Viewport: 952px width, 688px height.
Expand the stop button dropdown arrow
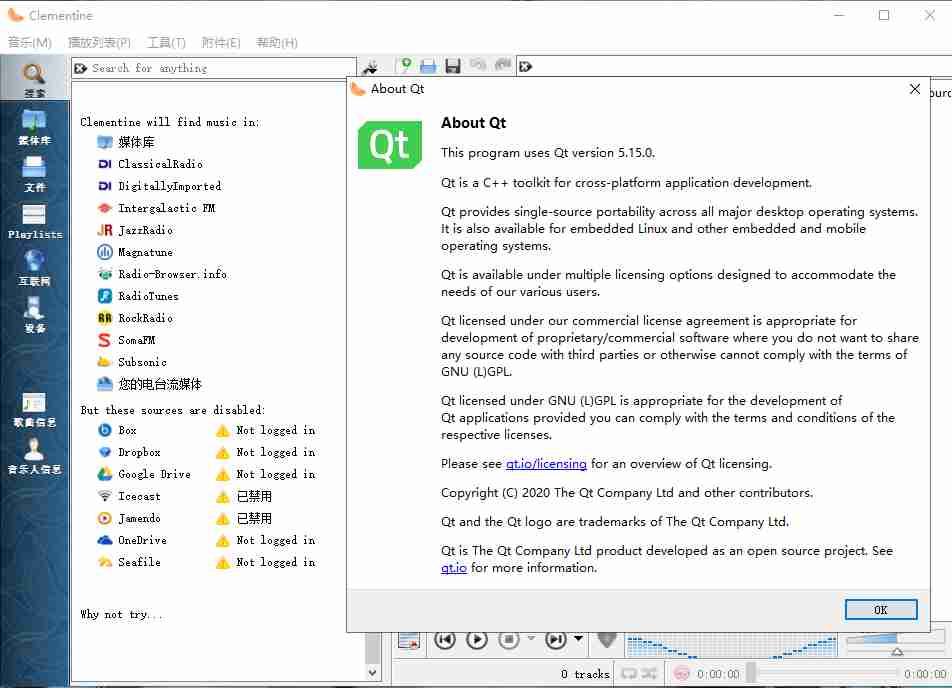coord(531,639)
